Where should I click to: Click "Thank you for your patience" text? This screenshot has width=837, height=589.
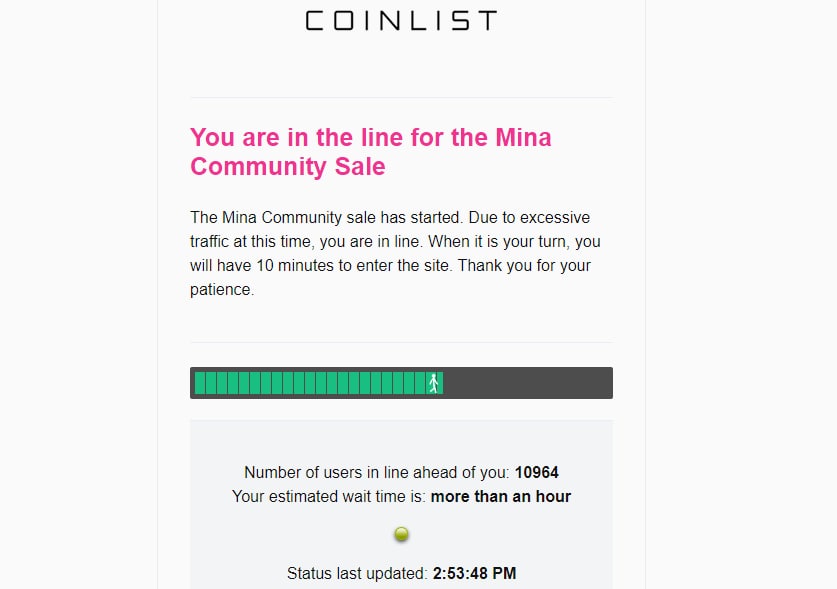390,277
